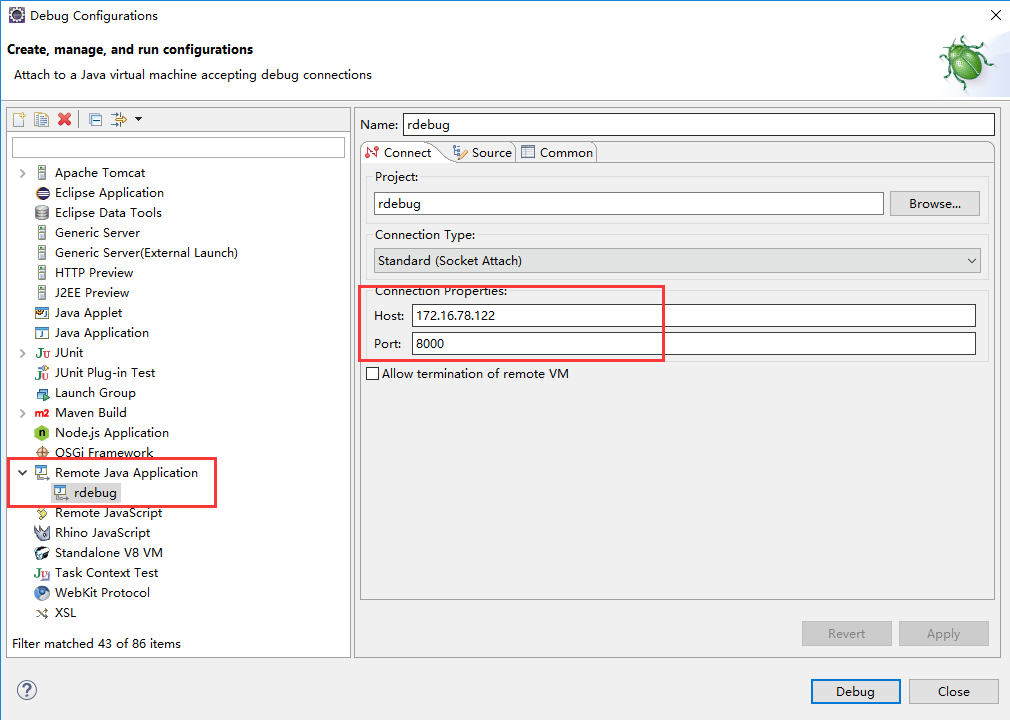Screen dimensions: 1010x720
Task: Click the Port input field
Action: [694, 343]
